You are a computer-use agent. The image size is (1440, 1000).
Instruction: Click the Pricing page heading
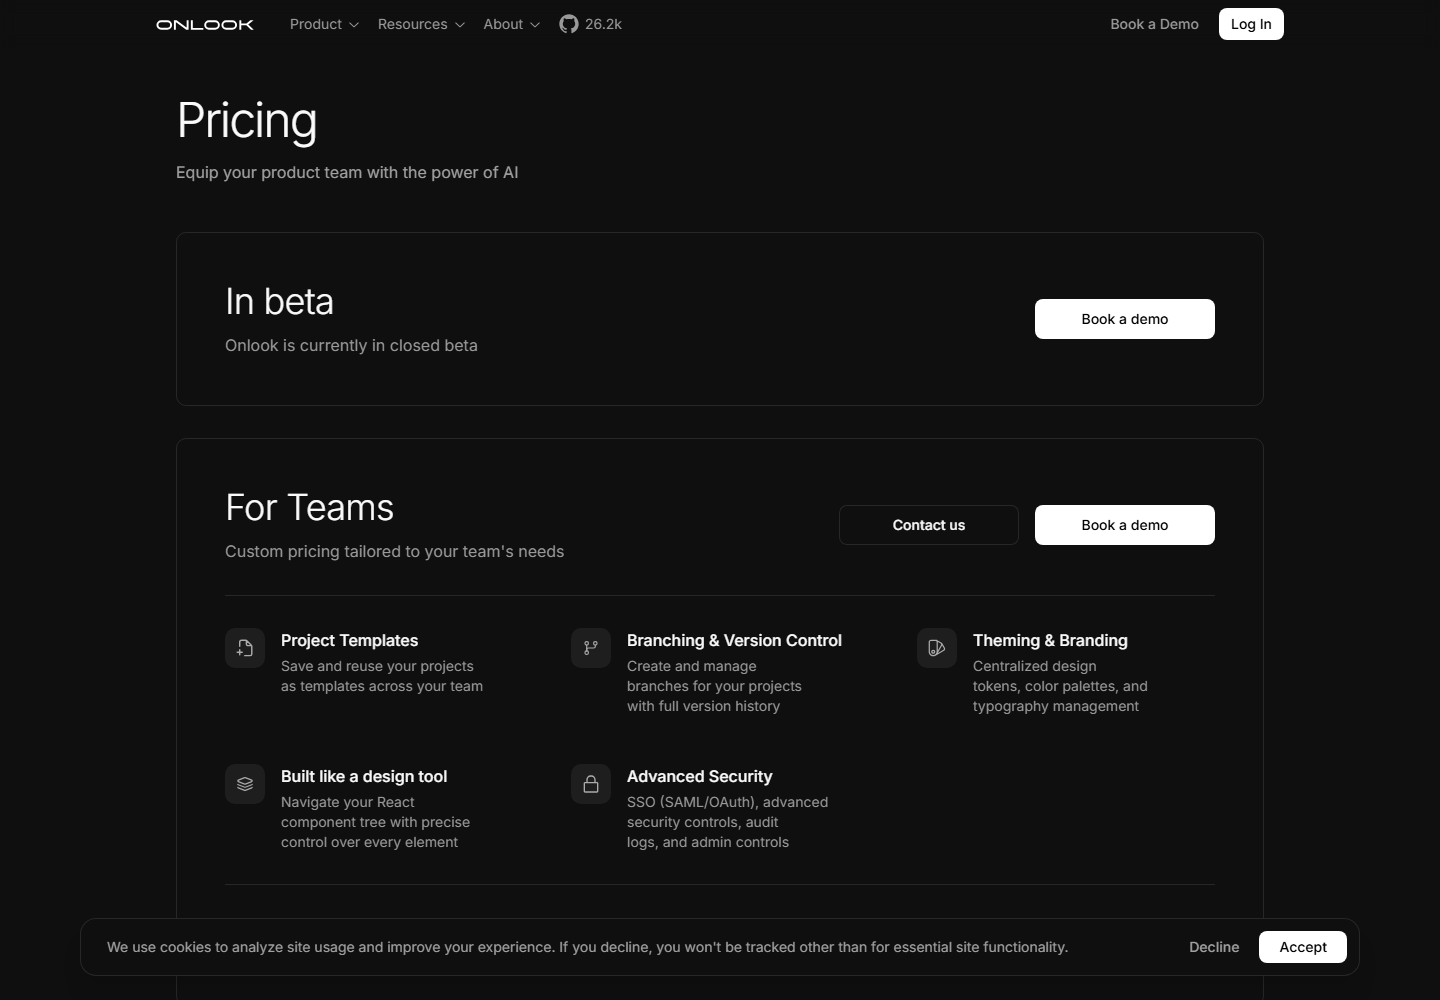[x=247, y=121]
